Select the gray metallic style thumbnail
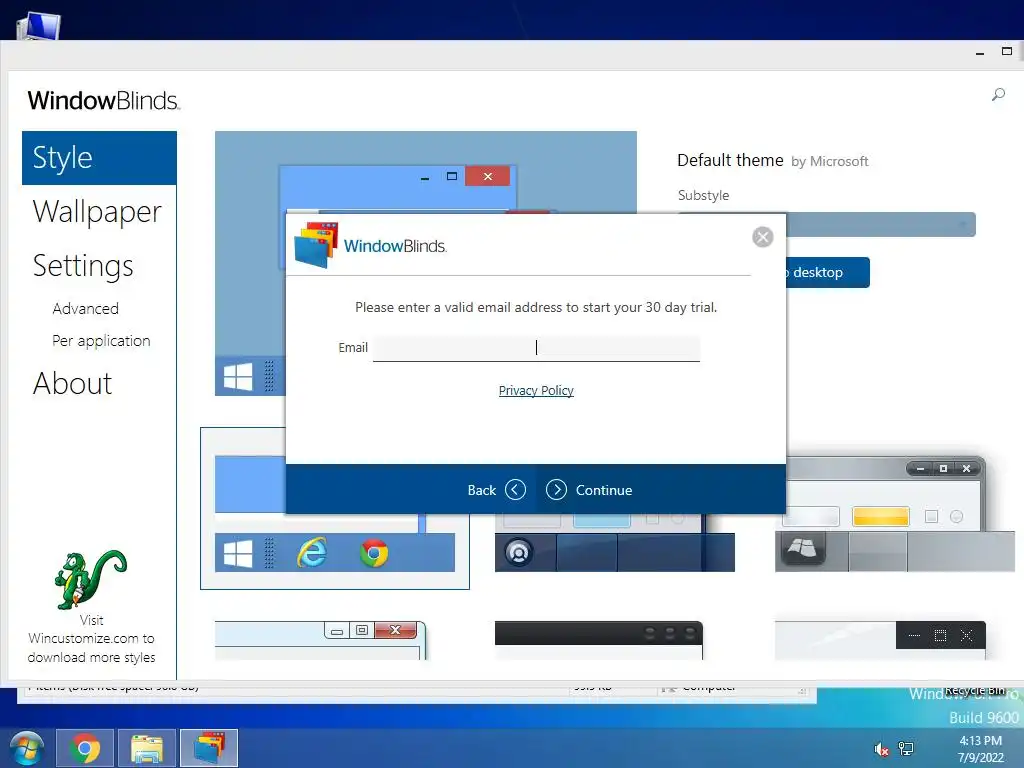 [895, 514]
